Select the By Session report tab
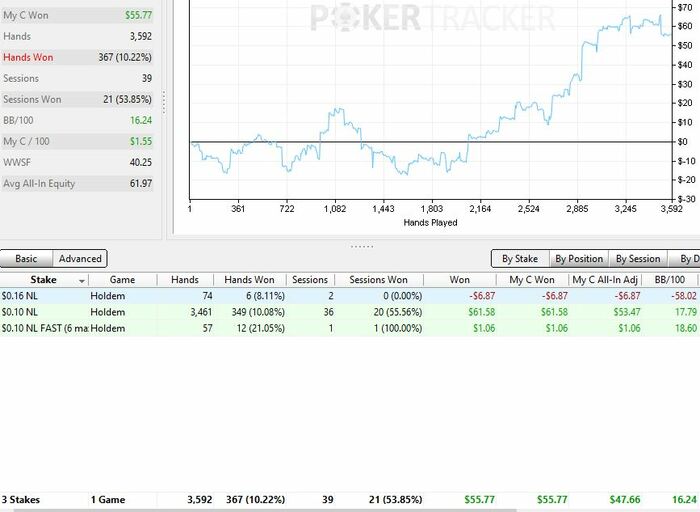700x512 pixels. [x=638, y=259]
